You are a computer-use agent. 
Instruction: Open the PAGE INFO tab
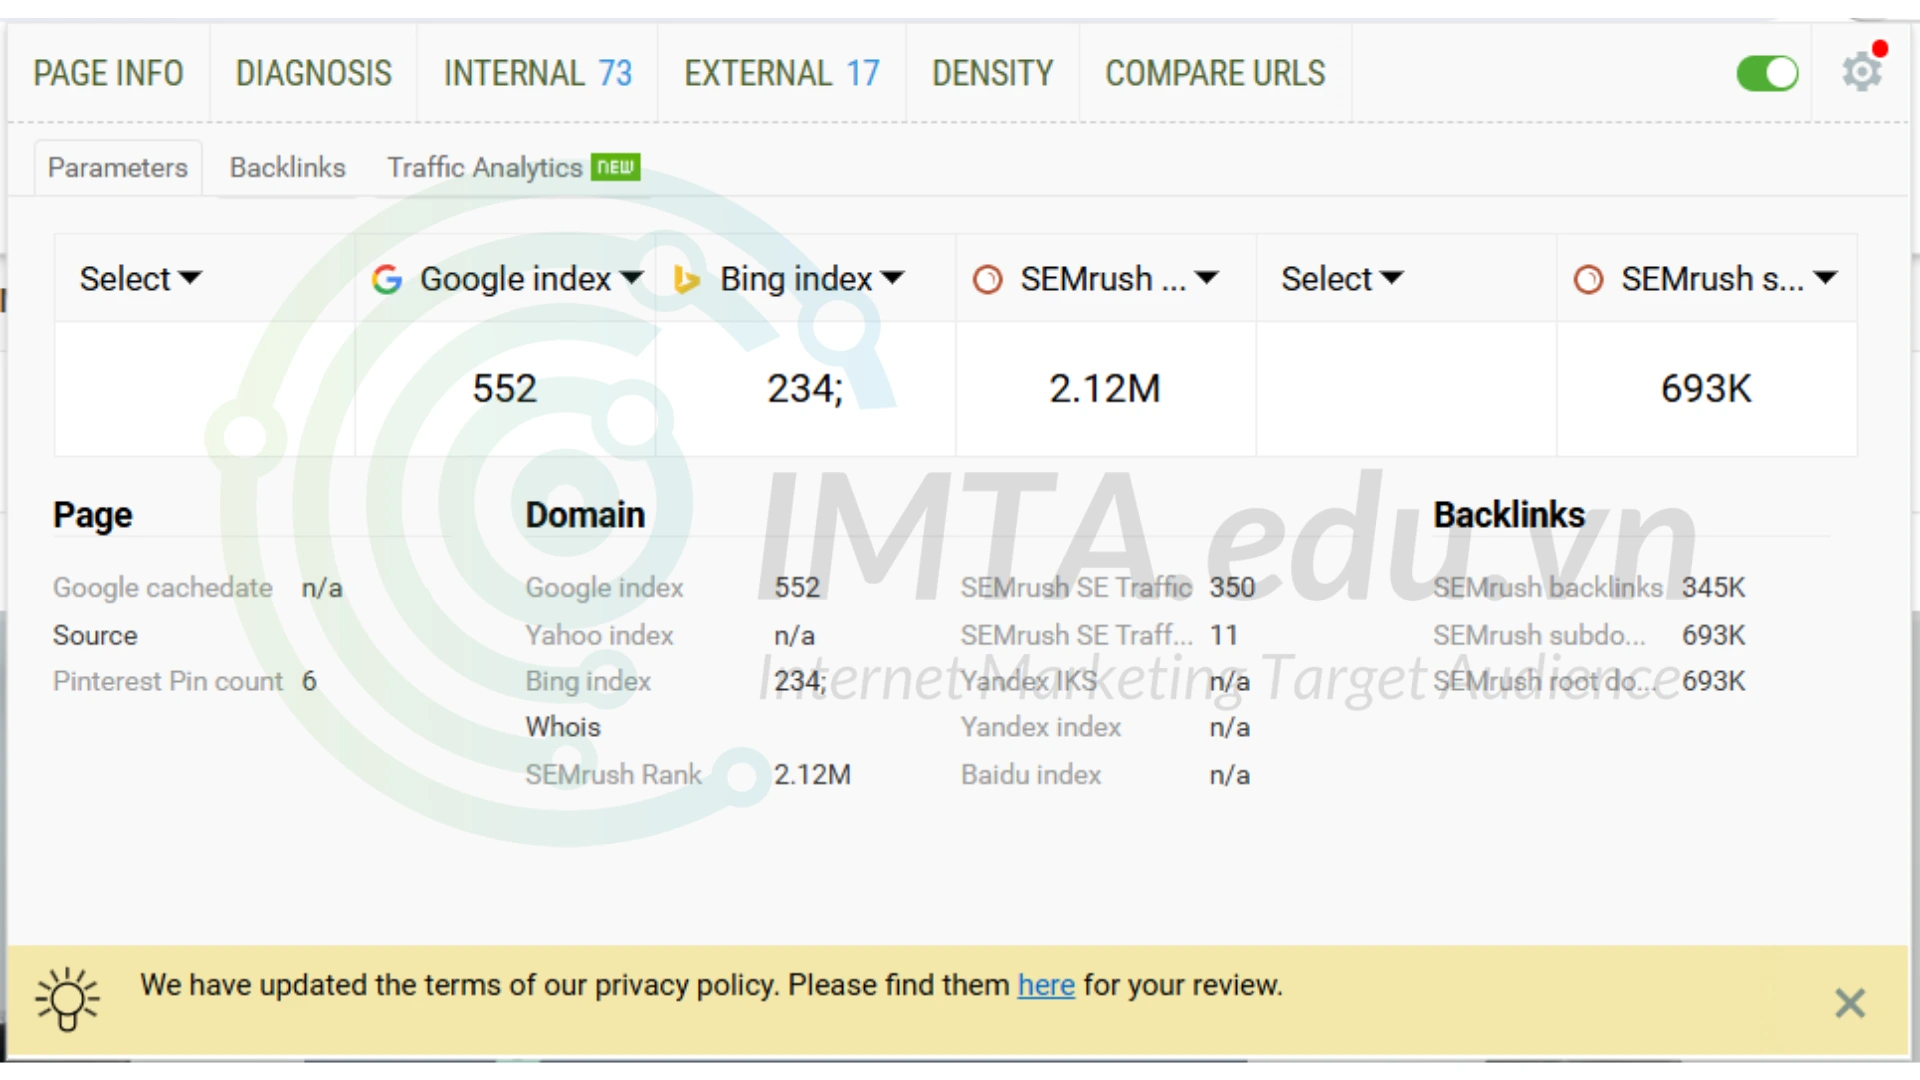[x=108, y=73]
